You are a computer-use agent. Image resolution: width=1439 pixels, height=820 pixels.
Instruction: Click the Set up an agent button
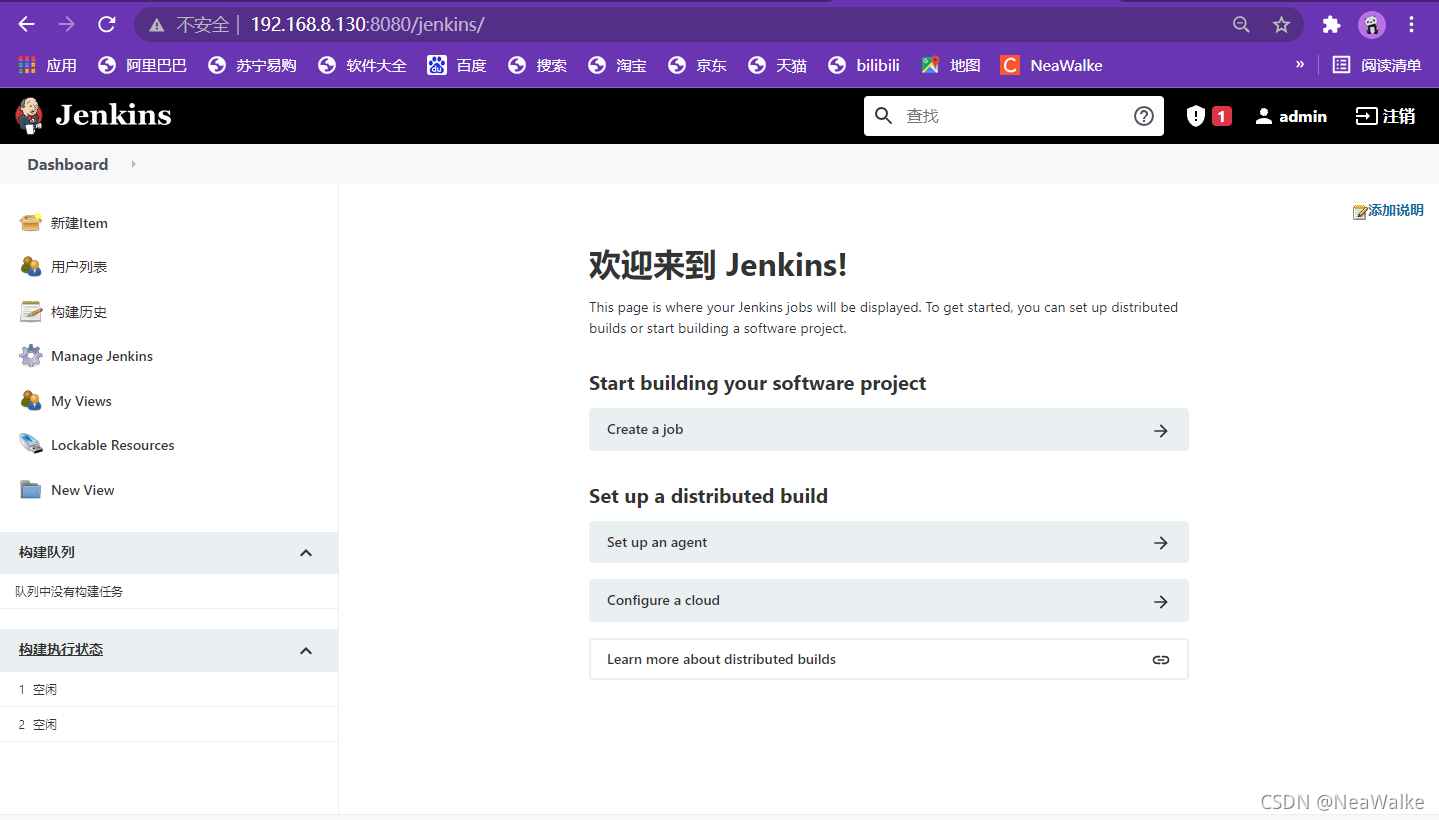click(888, 543)
